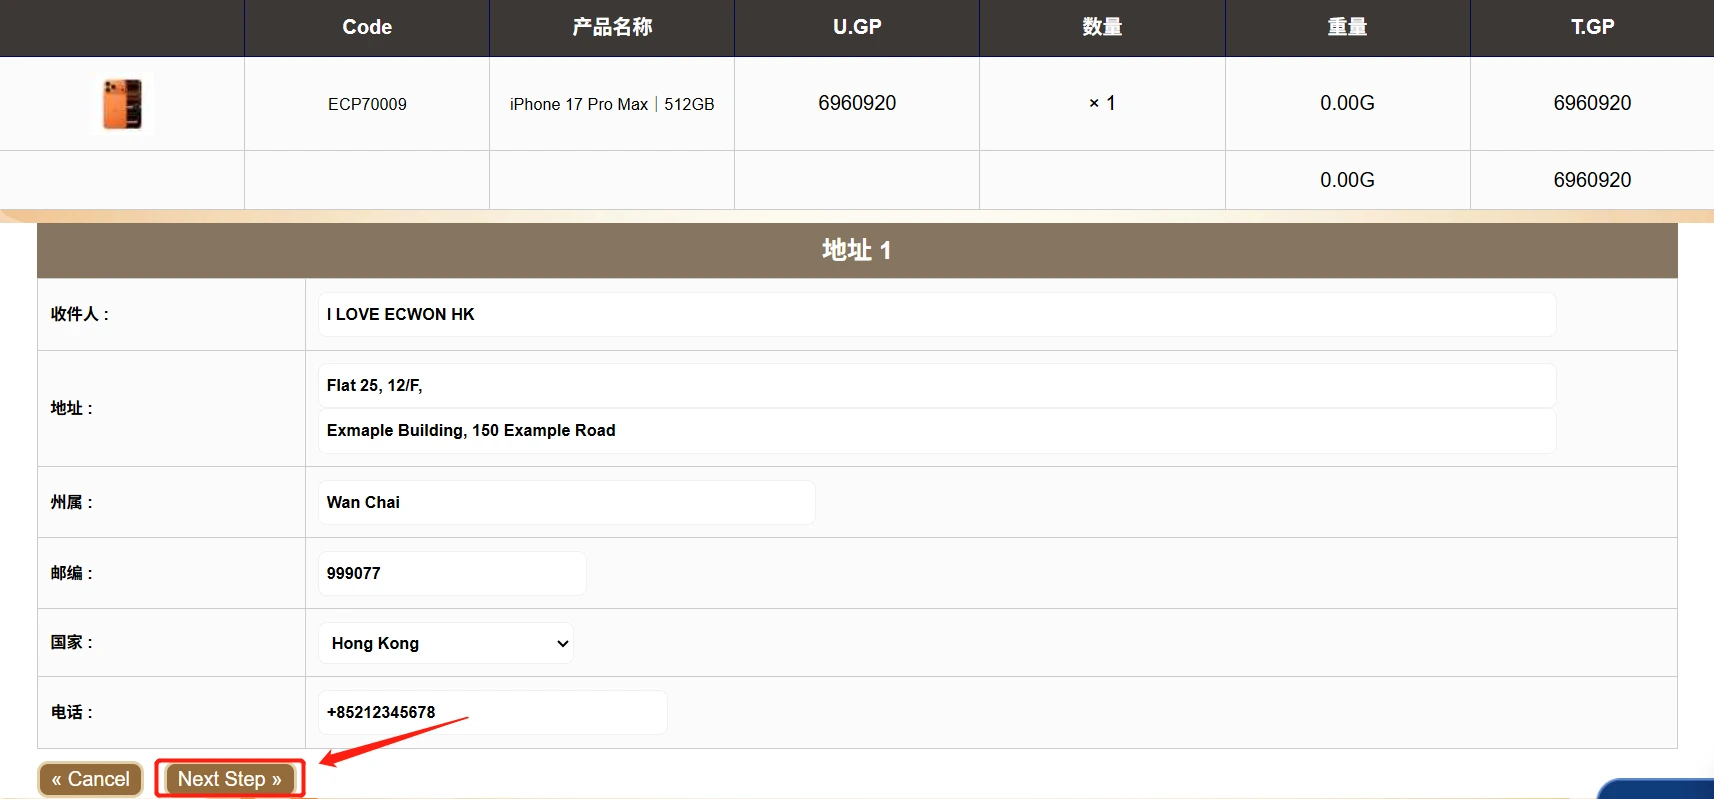Select the Exmaple Building address line field
1714x799 pixels.
[936, 431]
